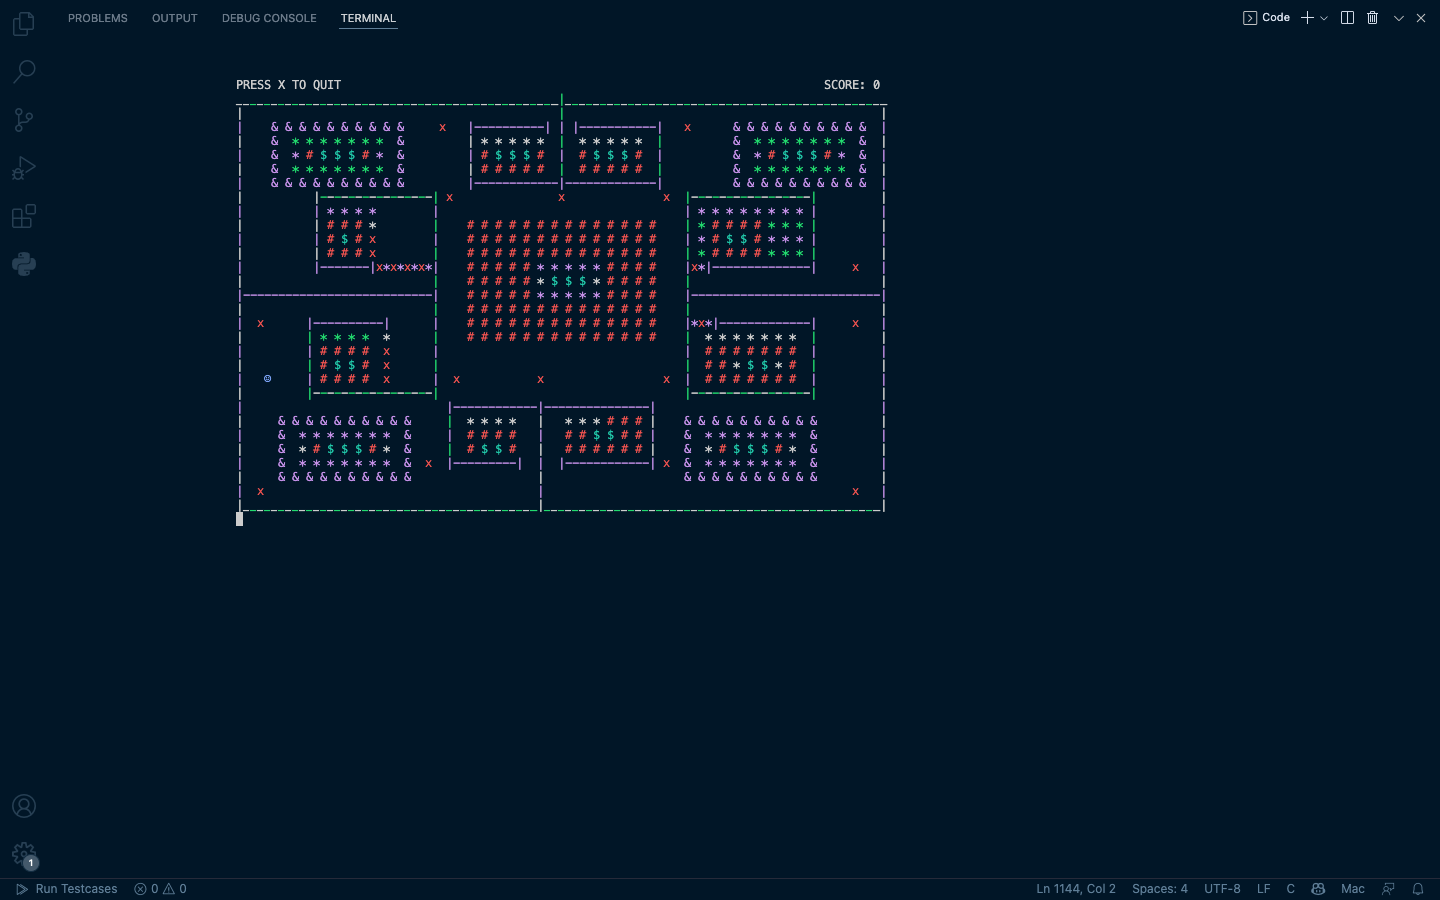Open the Manage gear menu

click(x=24, y=854)
